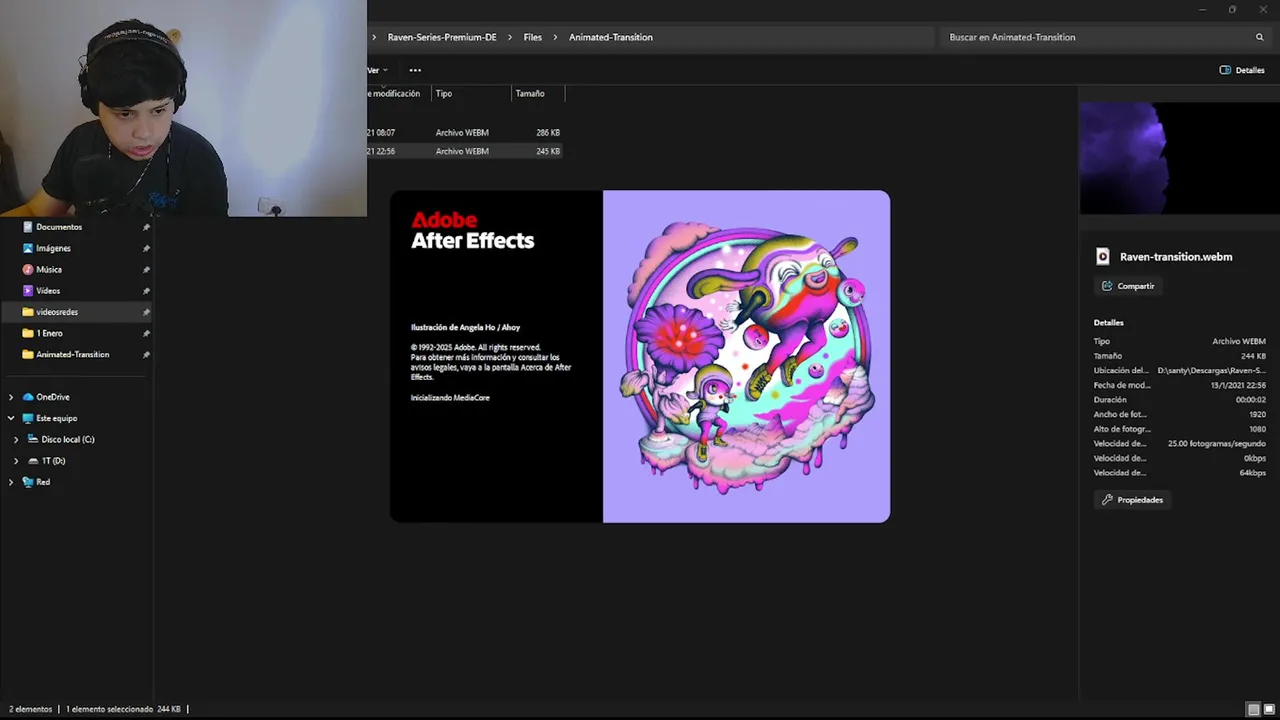Sort by the Tipo column header
This screenshot has height=720, width=1280.
pos(471,93)
